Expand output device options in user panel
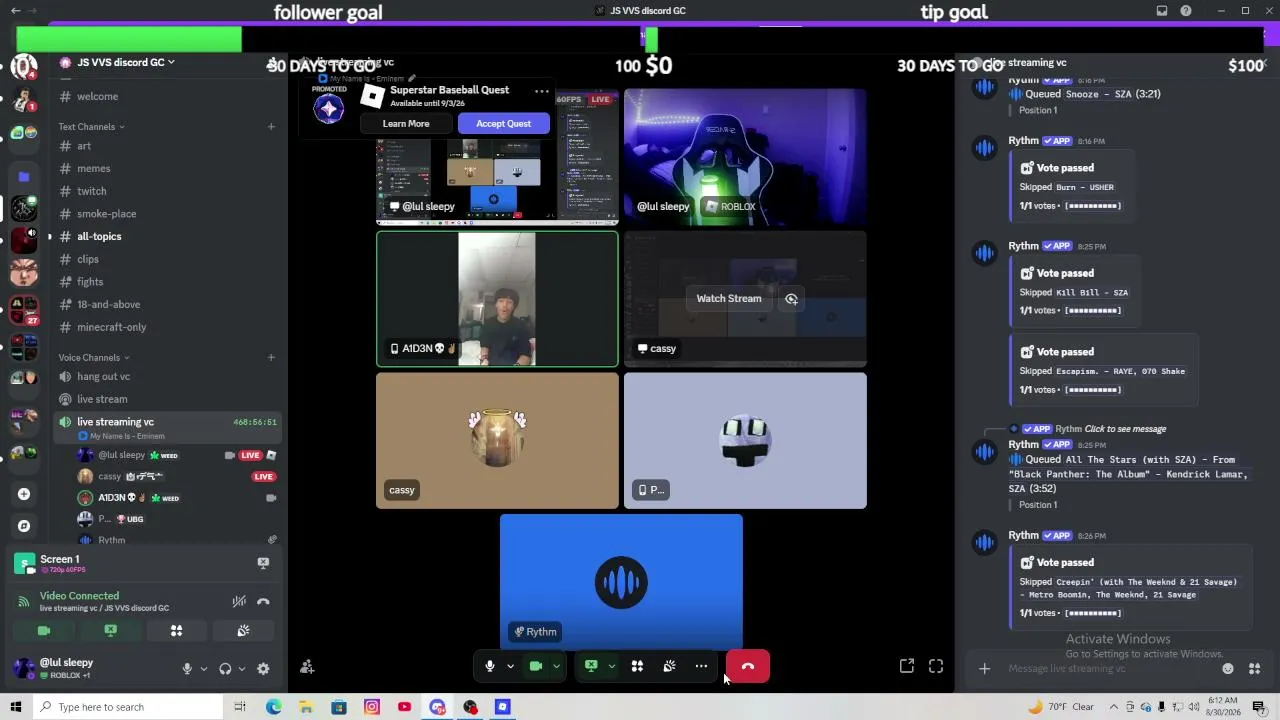The height and width of the screenshot is (720, 1280). 241,669
